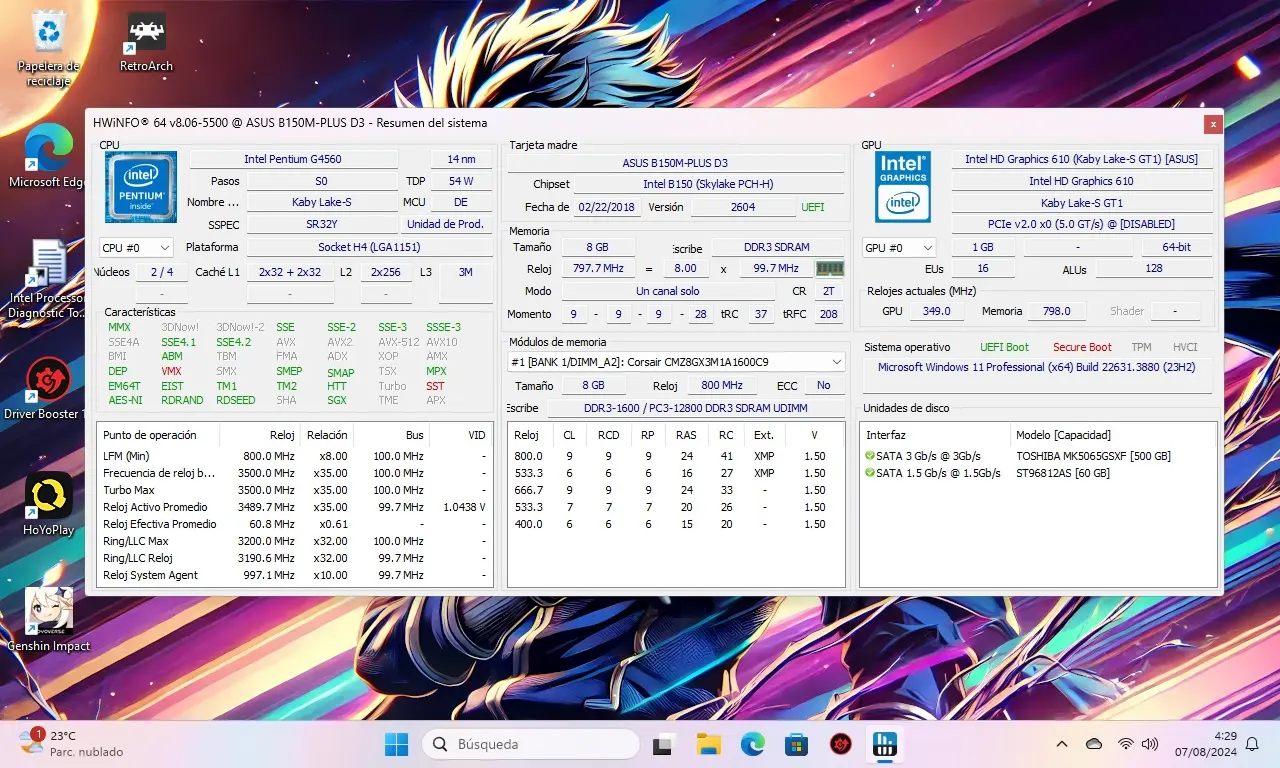Open Intel Processor Diagnostic Tool shortcut
Screen dimensions: 1280x768
coord(48,279)
